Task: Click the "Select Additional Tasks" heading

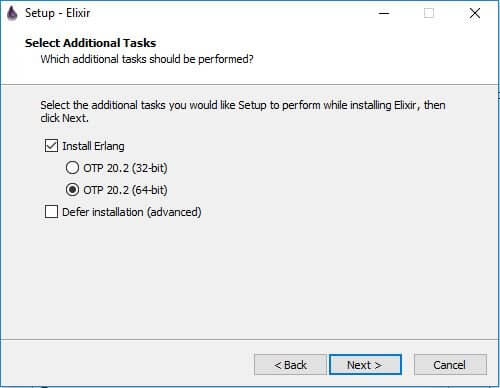Action: (90, 43)
